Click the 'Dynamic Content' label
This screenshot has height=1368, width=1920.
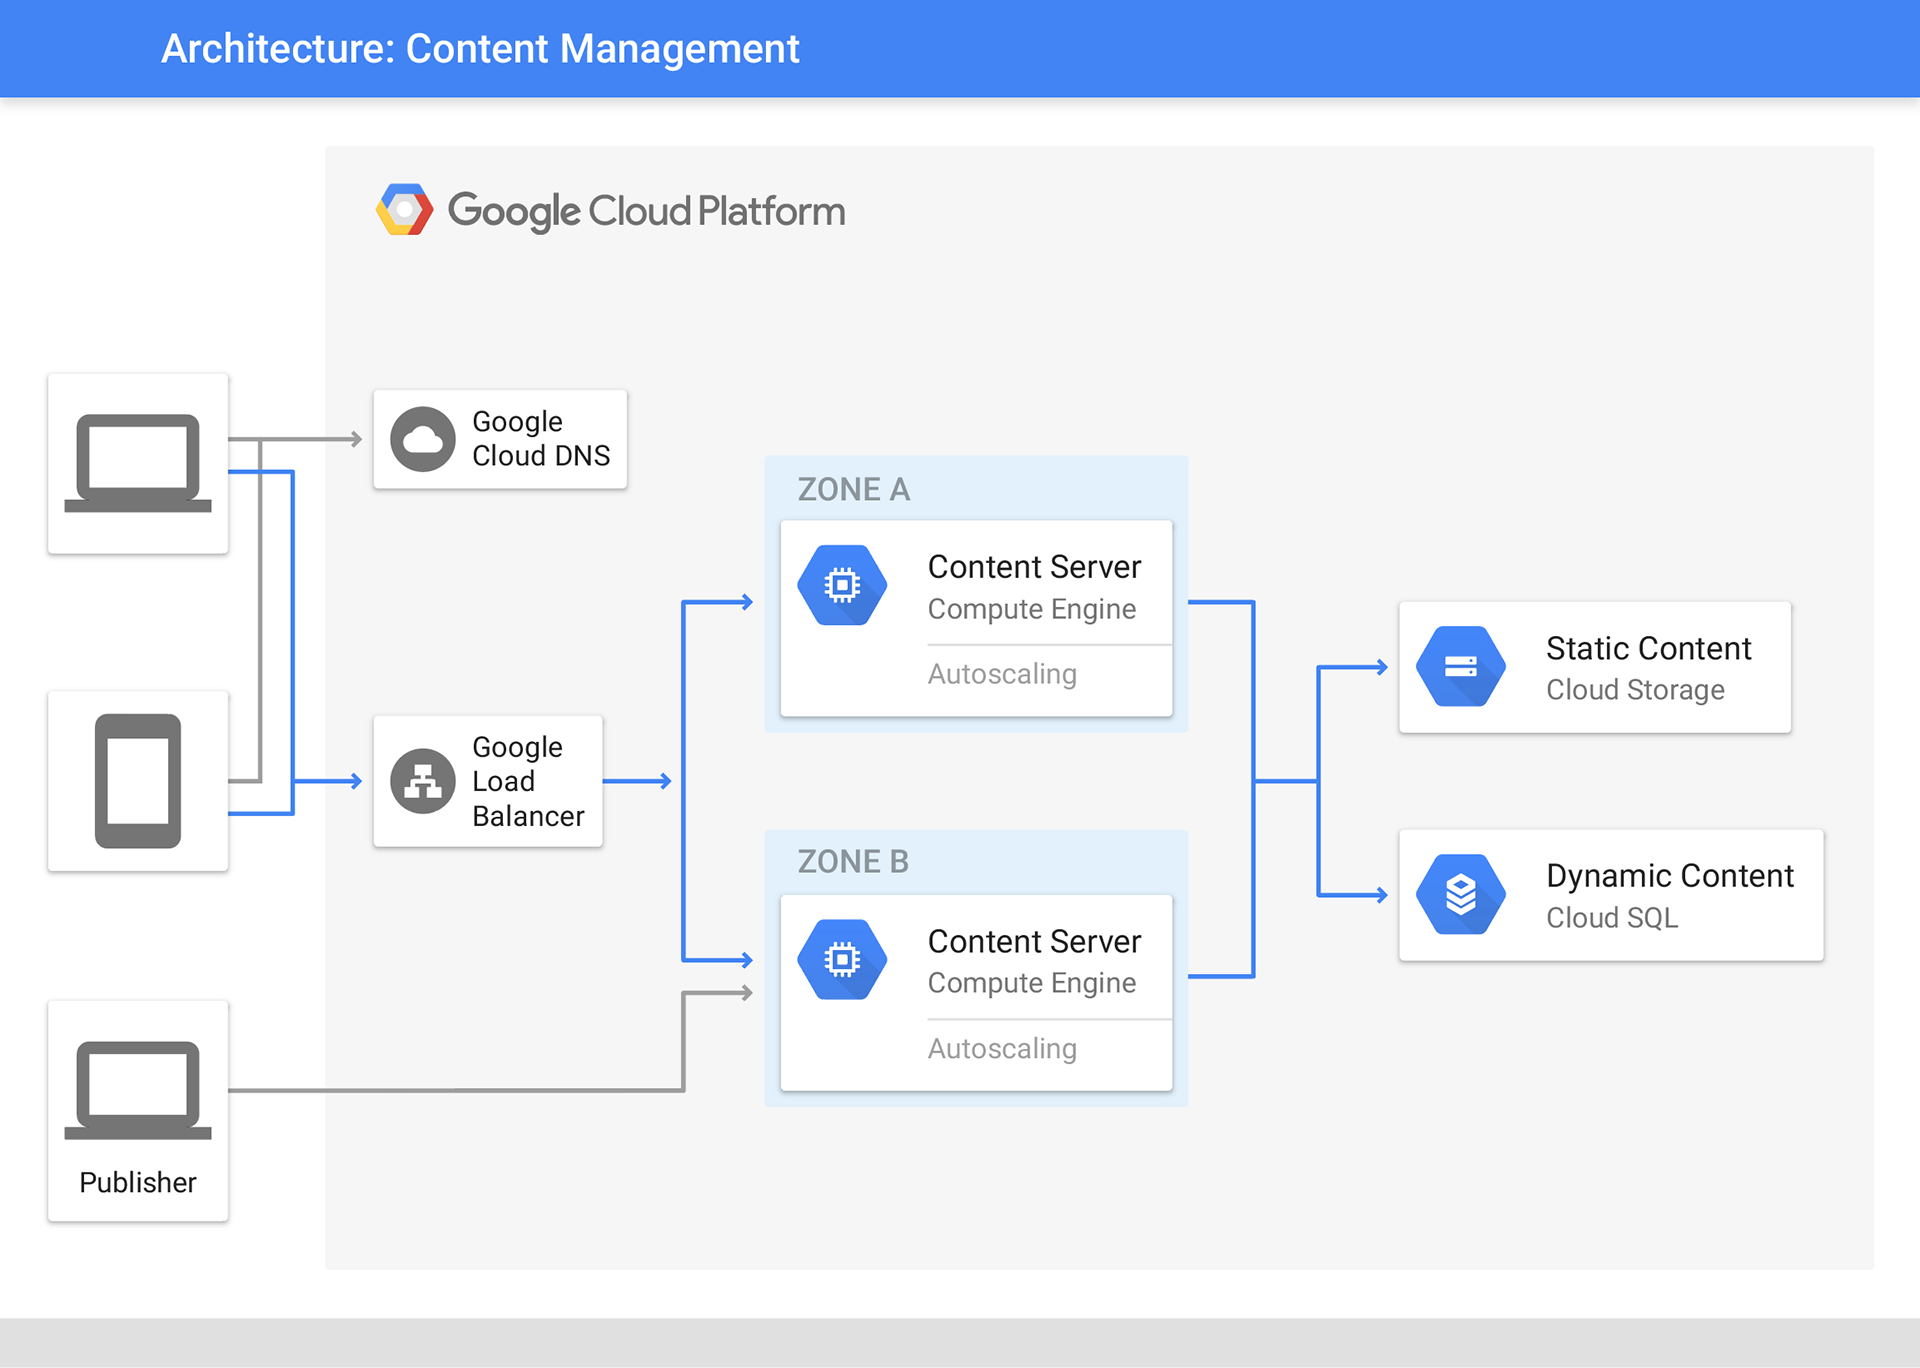pyautogui.click(x=1670, y=876)
